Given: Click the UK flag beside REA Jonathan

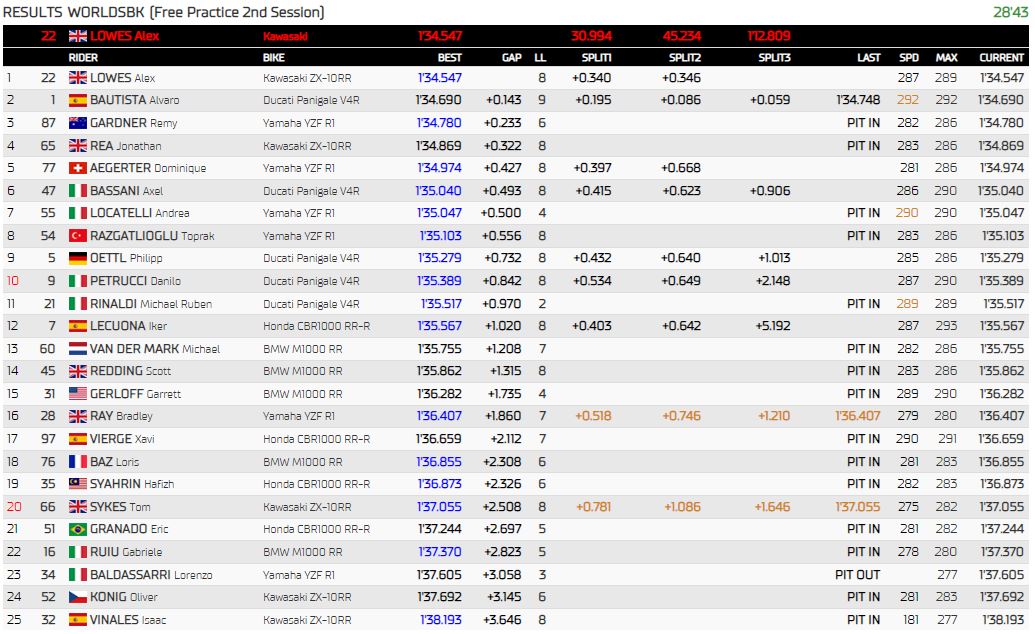Looking at the screenshot, I should (x=78, y=146).
